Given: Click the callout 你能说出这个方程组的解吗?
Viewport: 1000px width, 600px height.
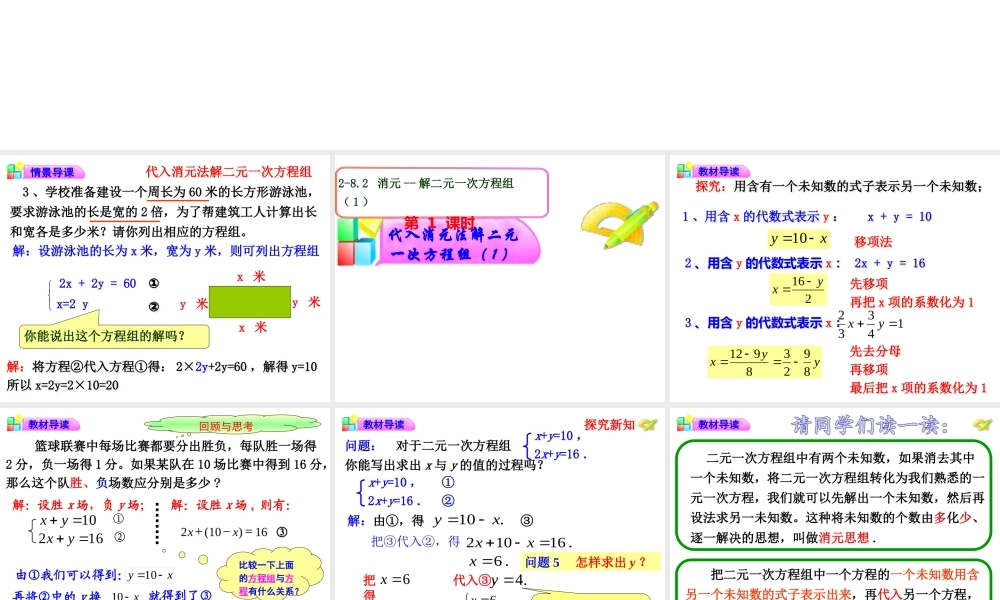Looking at the screenshot, I should click(114, 336).
